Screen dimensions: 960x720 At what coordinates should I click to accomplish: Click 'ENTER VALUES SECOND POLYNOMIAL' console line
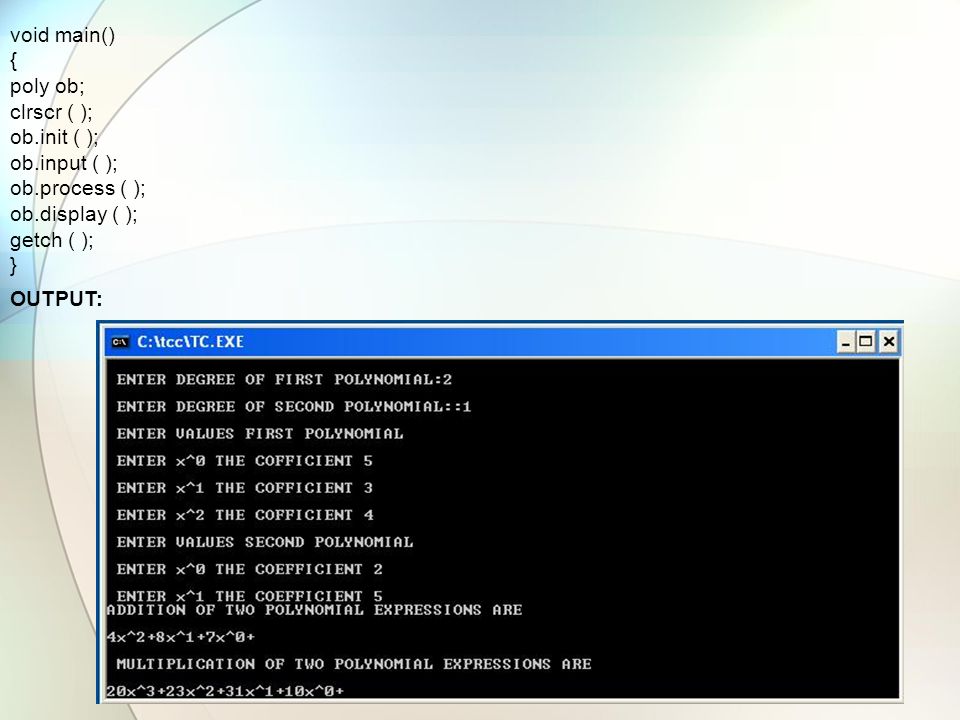click(264, 542)
